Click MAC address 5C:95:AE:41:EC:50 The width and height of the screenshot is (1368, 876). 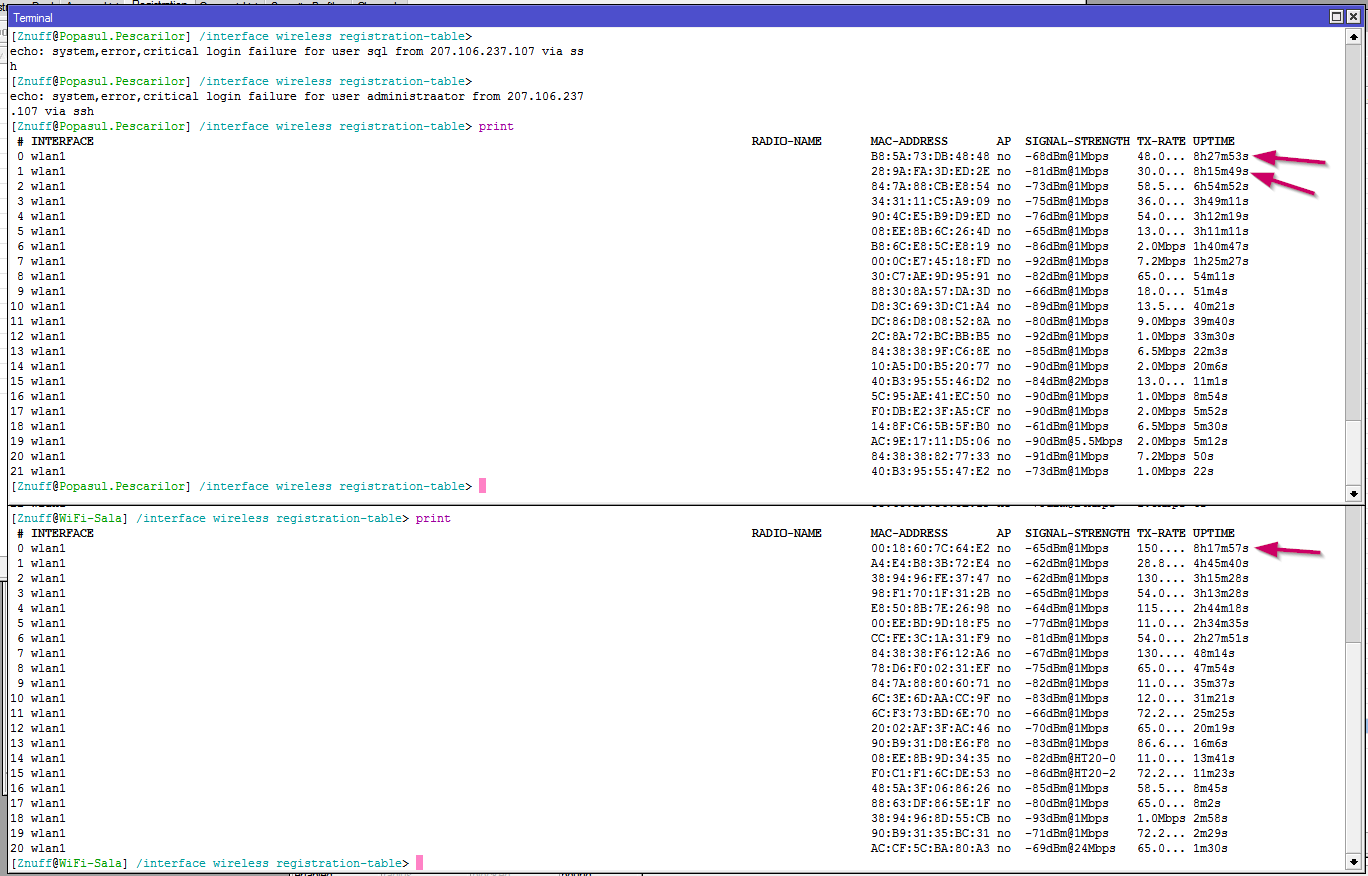point(930,396)
